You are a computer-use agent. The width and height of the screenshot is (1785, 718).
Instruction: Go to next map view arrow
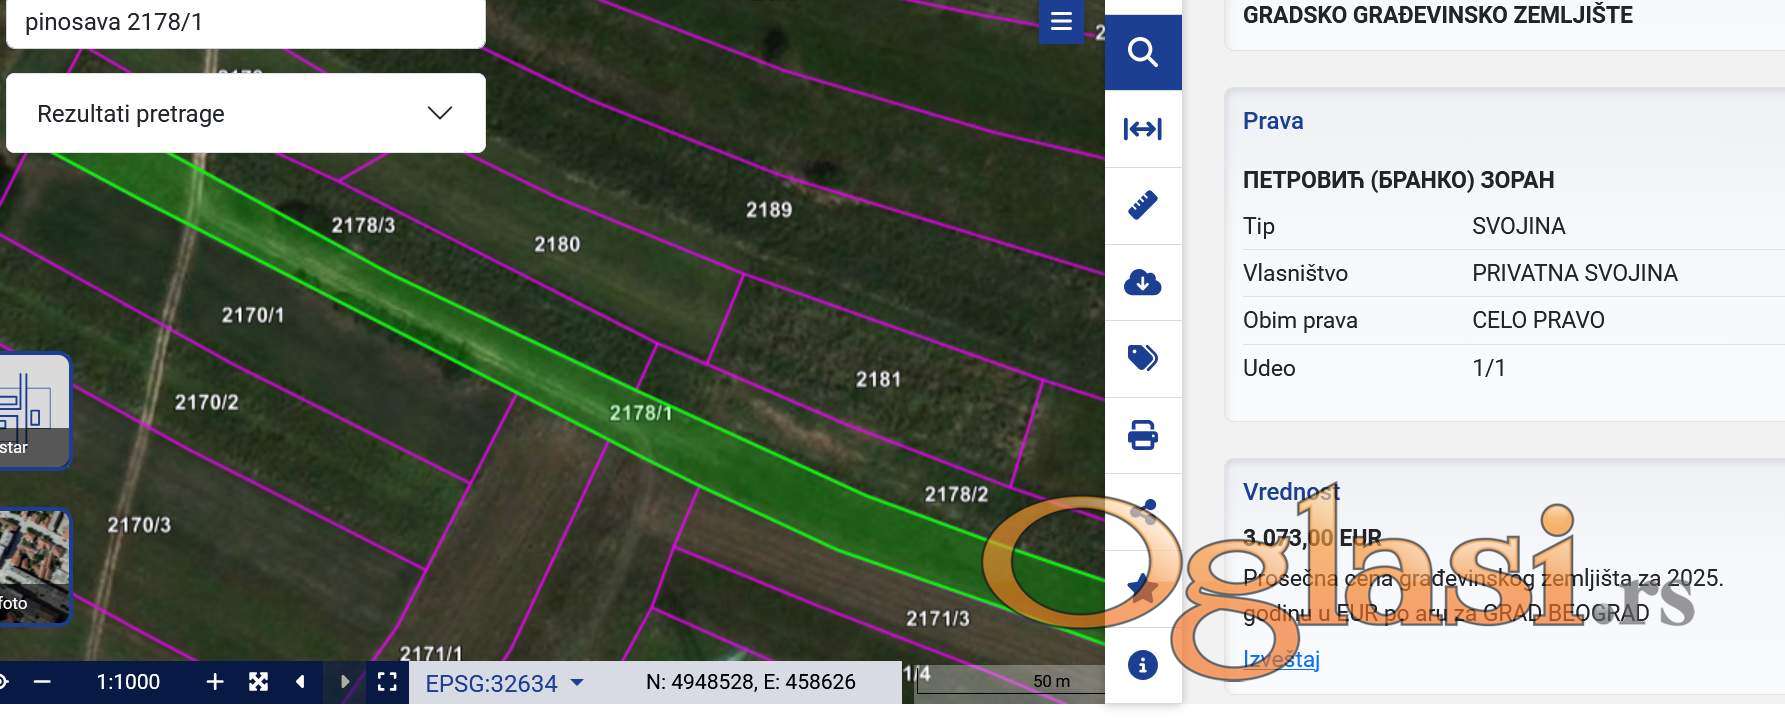point(344,682)
